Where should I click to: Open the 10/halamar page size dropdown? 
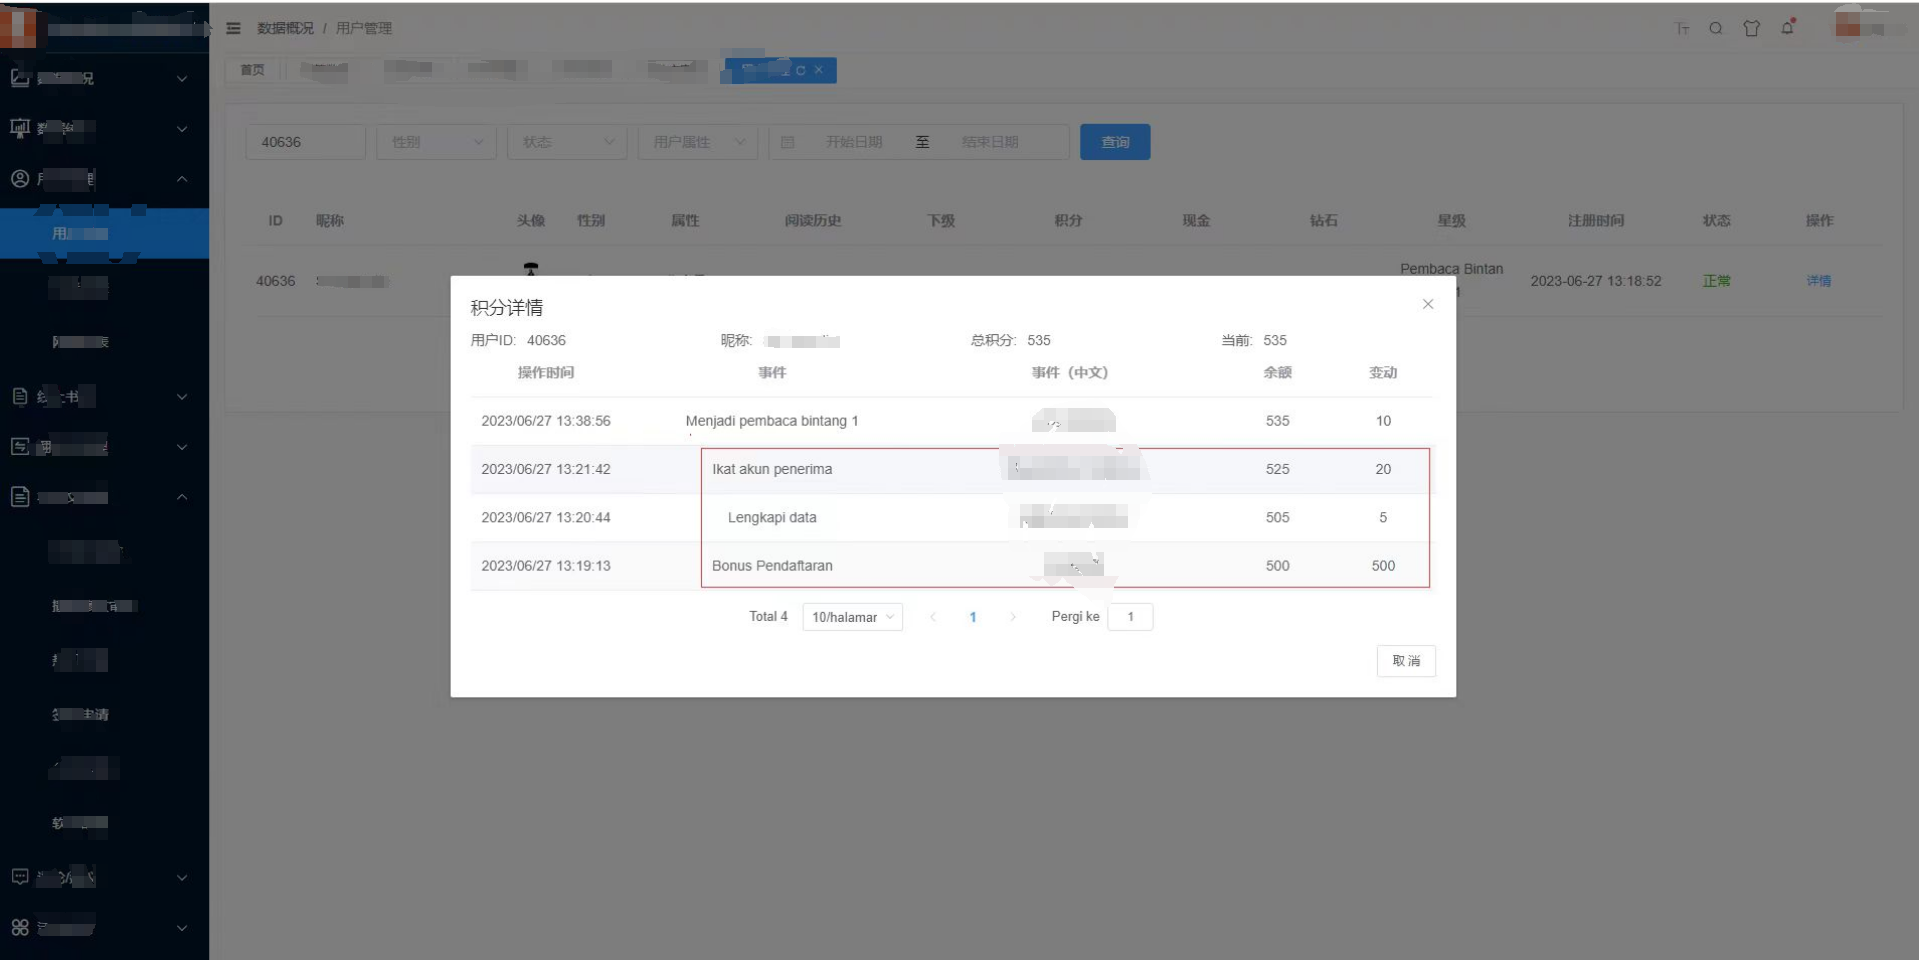pos(852,617)
